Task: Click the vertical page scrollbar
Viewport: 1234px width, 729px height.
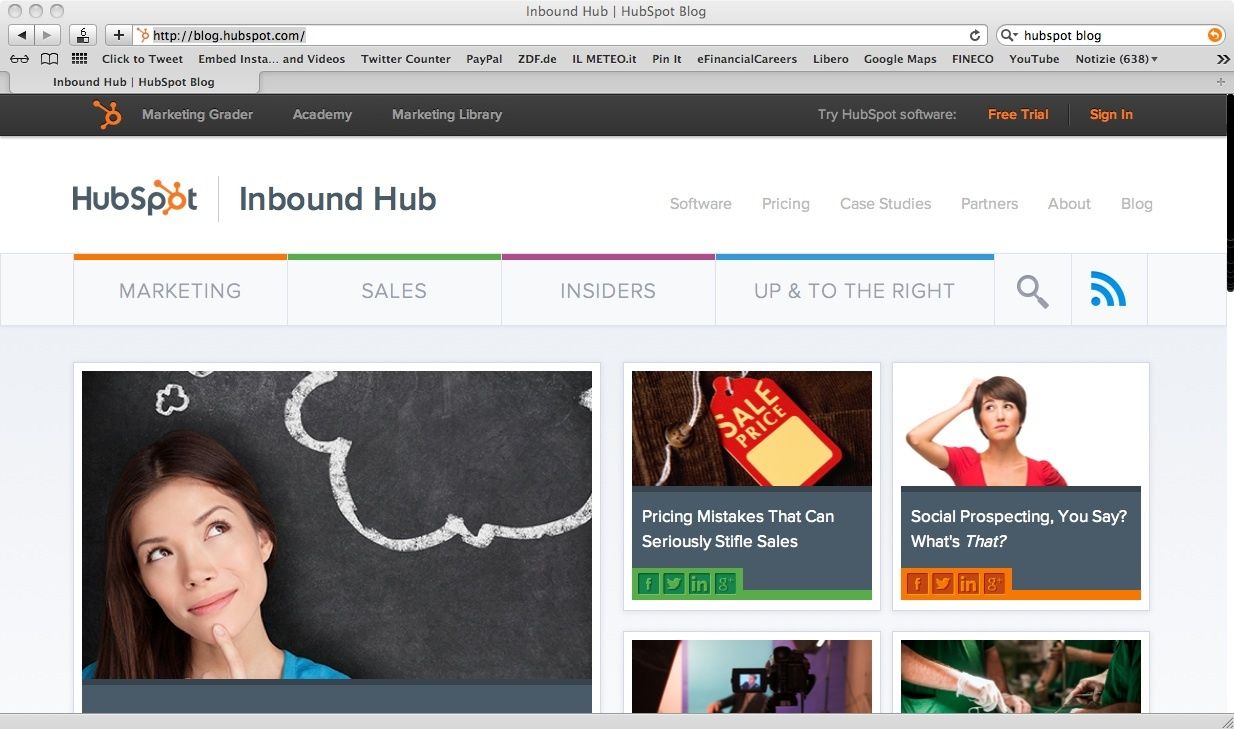Action: (1229, 402)
